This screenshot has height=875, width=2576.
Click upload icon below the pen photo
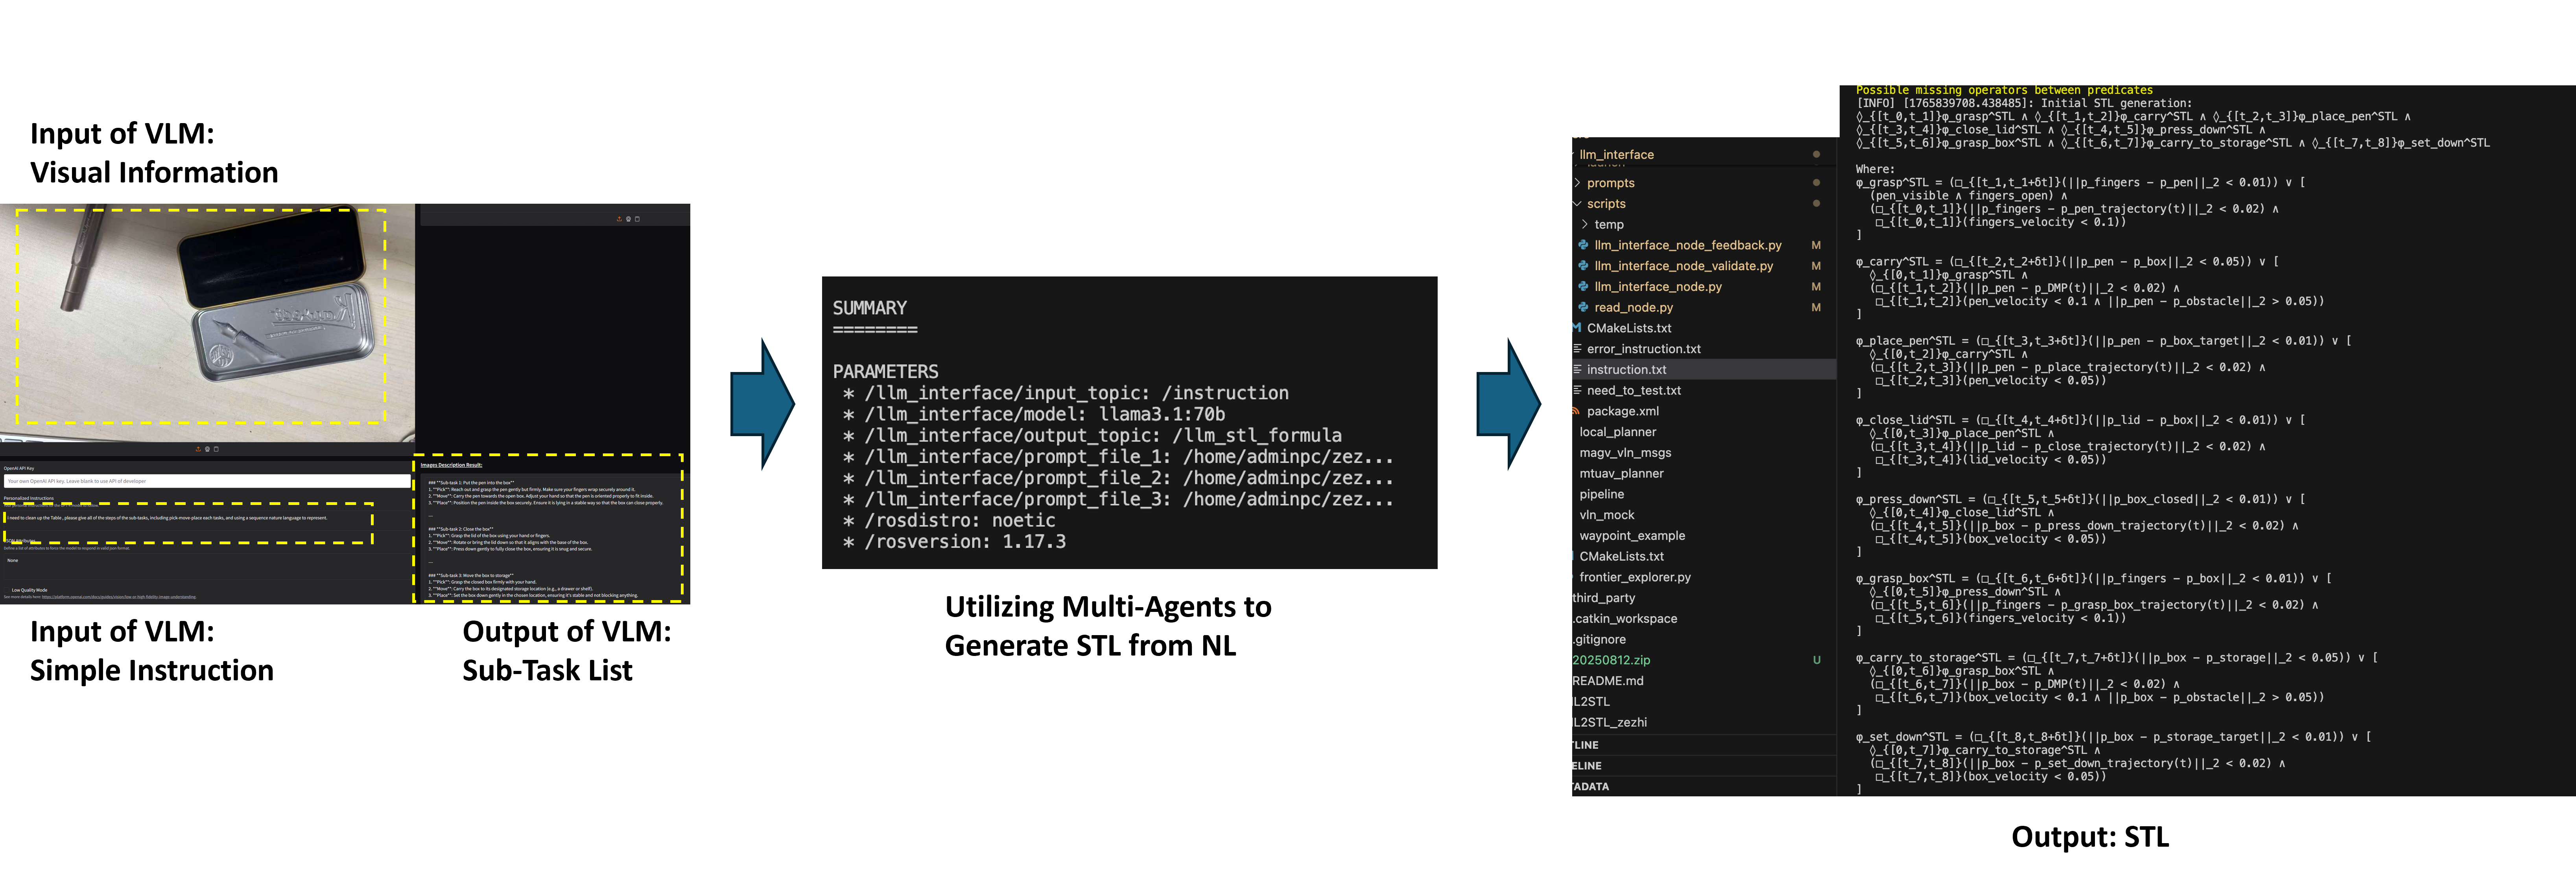[x=198, y=449]
